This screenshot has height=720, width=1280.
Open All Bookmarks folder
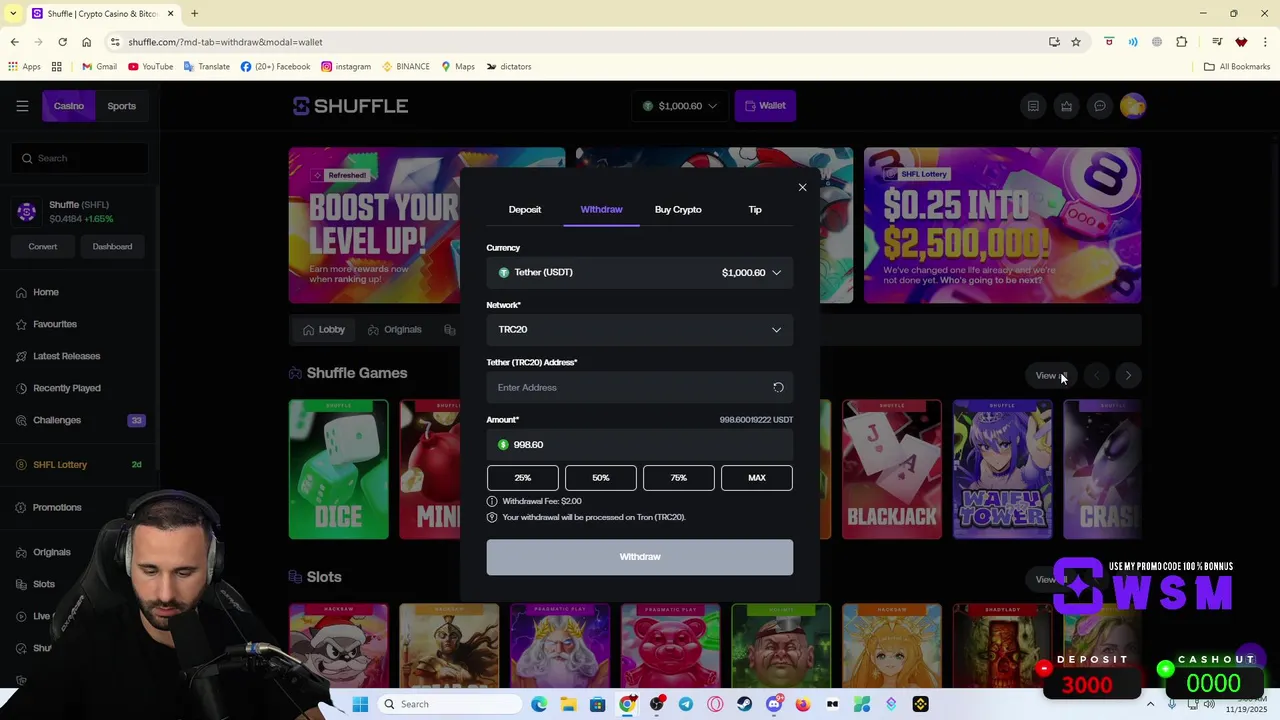[1237, 67]
